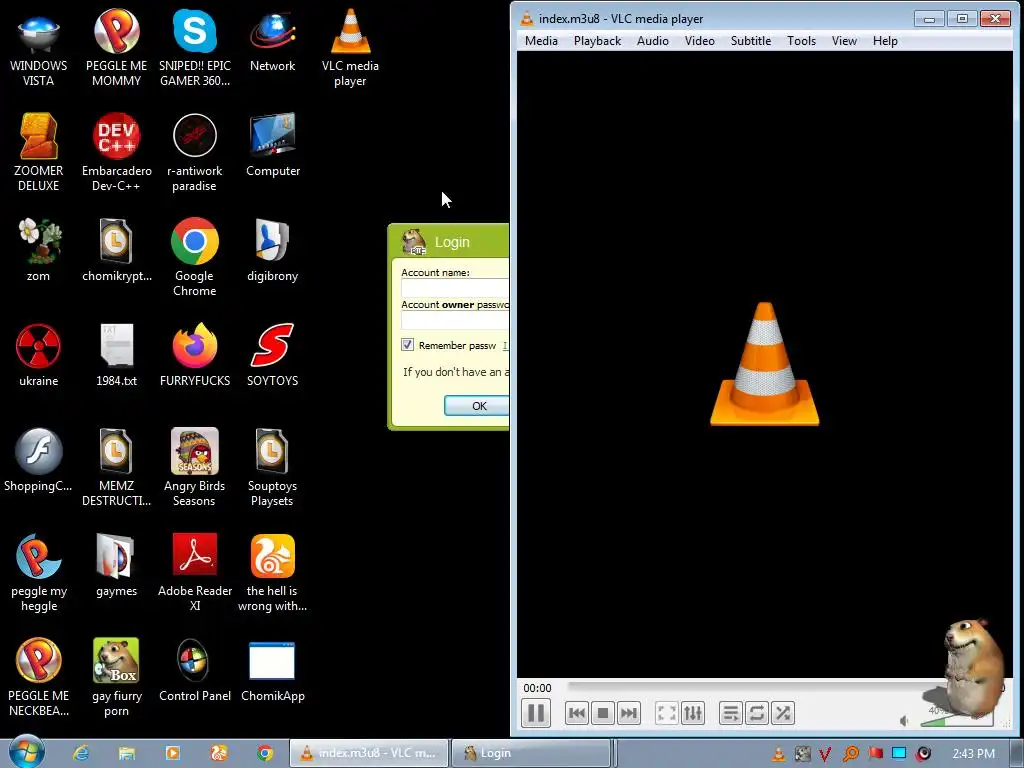Skip to next media in VLC
Screen dimensions: 1024x768
(629, 713)
